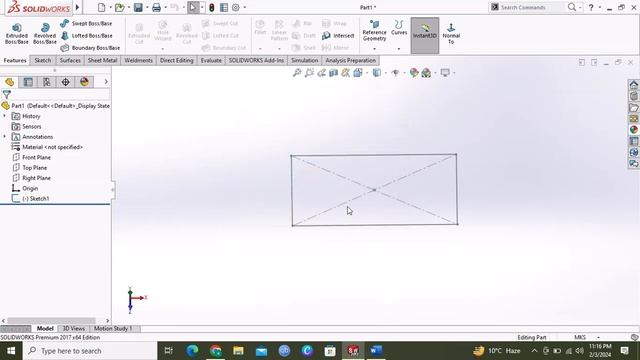Save the part with Save icon

coord(138,7)
